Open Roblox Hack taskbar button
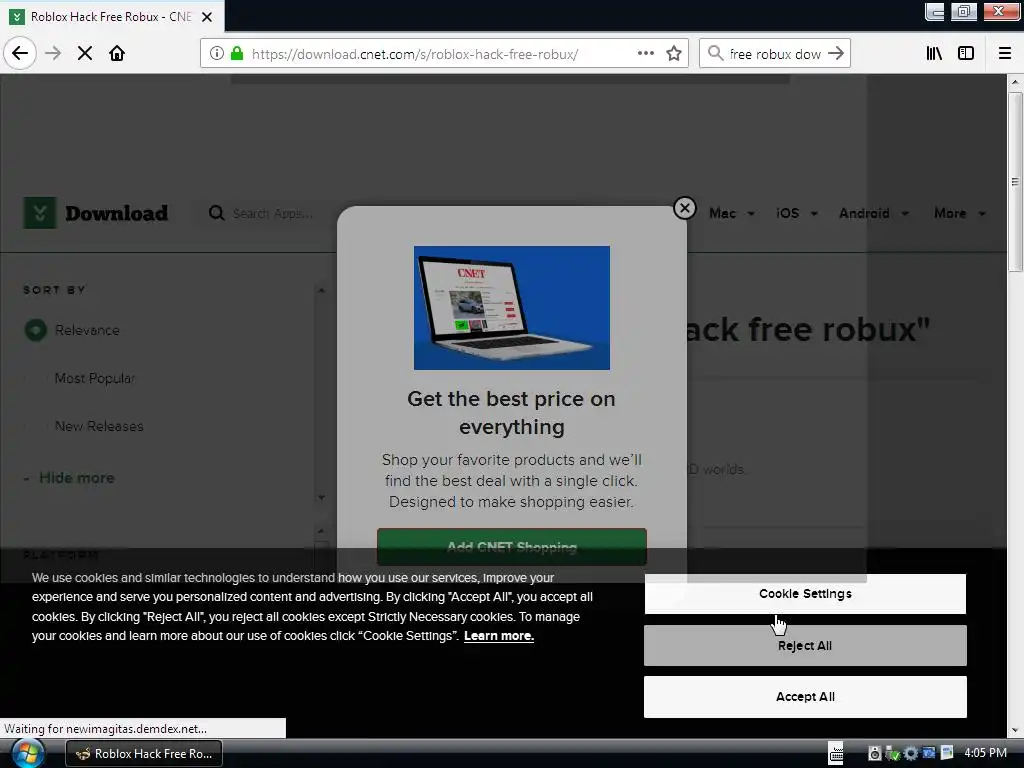This screenshot has height=768, width=1024. pos(144,754)
